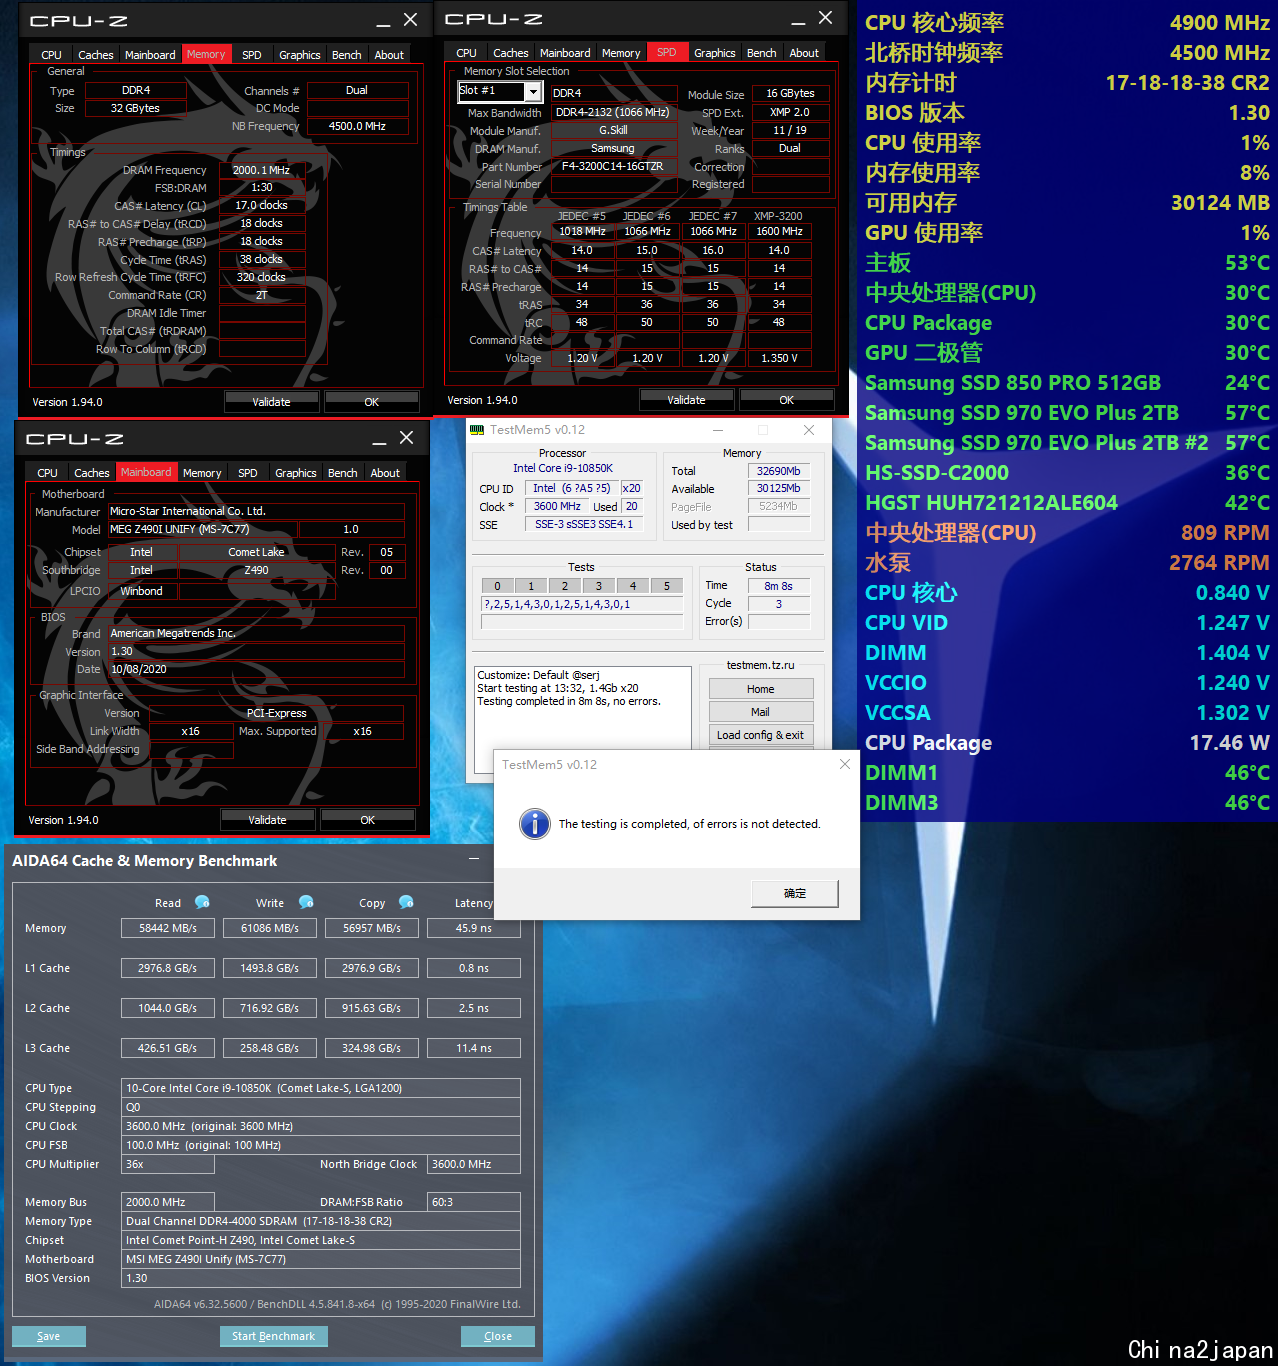Click the Save button in AIDA64 benchmark

[x=48, y=1336]
